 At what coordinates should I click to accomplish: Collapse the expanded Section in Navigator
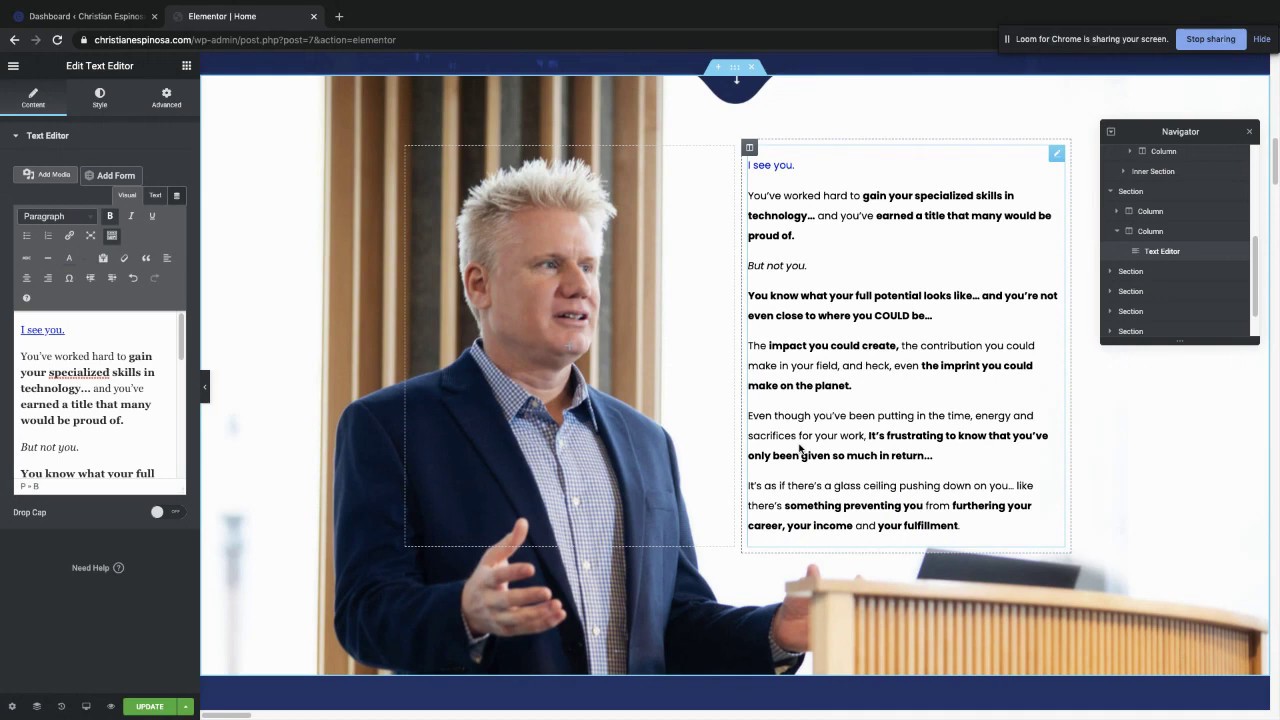tap(1110, 191)
